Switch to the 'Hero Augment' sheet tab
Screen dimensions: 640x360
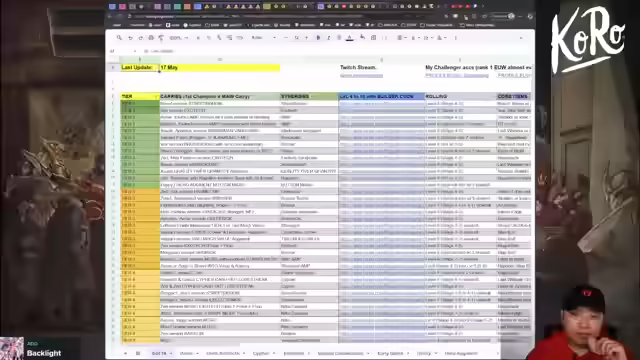(461, 353)
